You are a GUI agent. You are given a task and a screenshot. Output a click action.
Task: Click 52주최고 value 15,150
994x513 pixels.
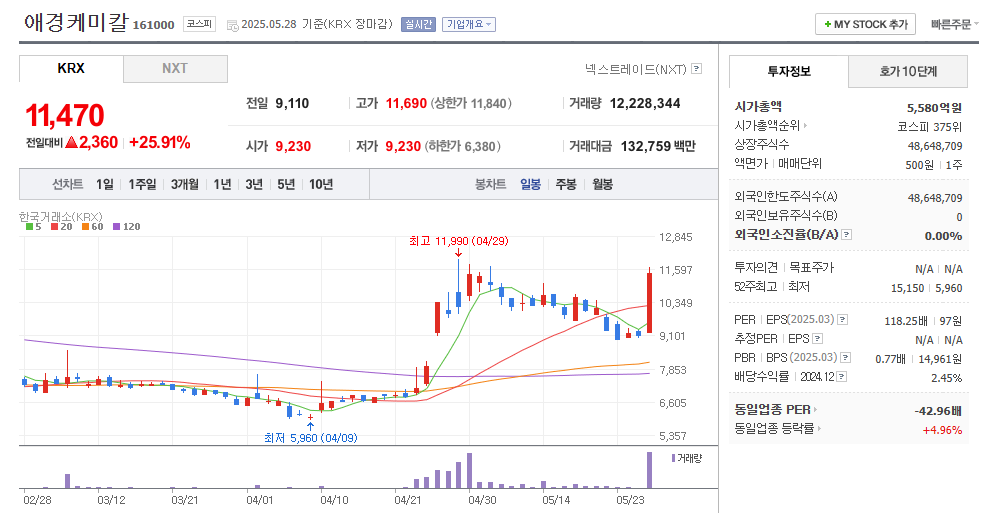907,288
